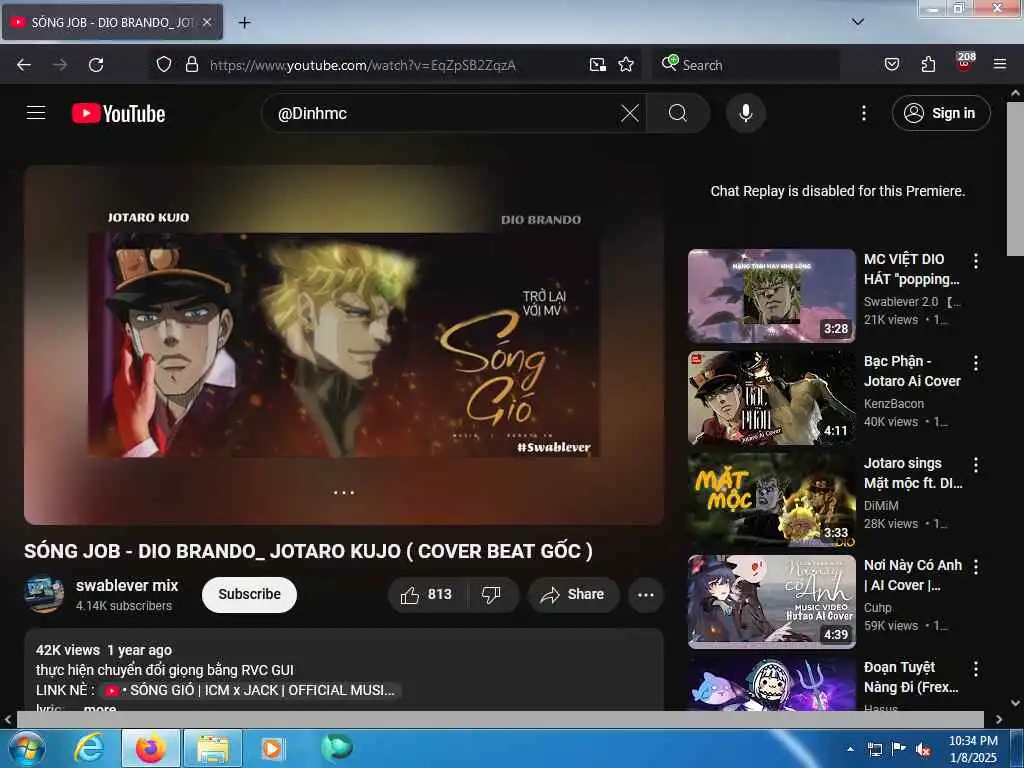Image resolution: width=1024 pixels, height=768 pixels.
Task: Close the SÓNG JOB browser tab
Action: click(x=207, y=22)
